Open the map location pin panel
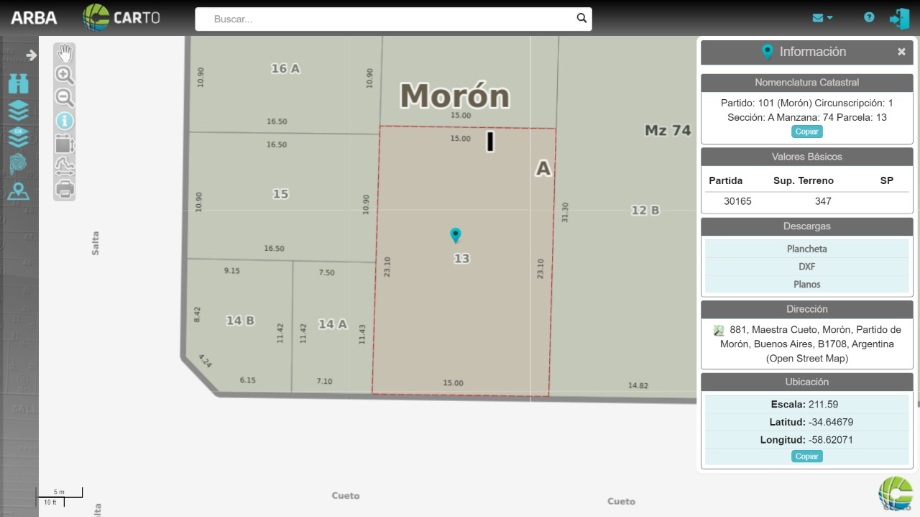This screenshot has width=920, height=517. [18, 191]
